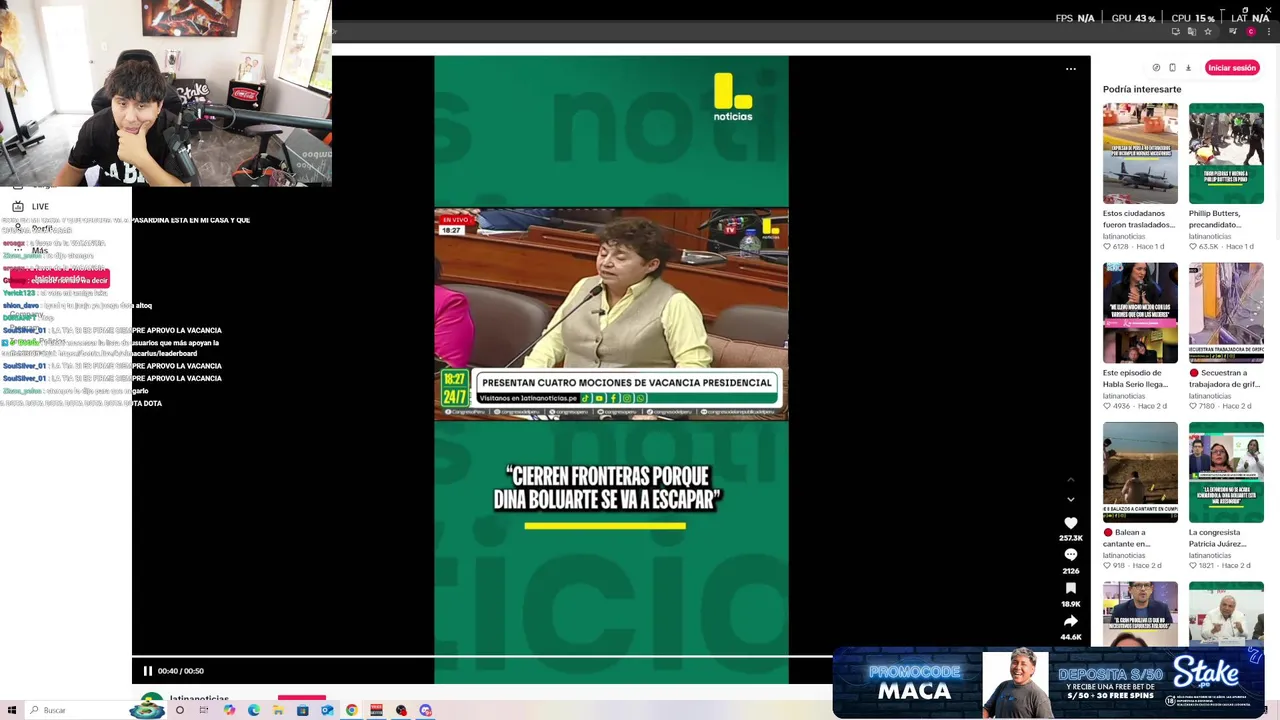Open 'La congresista Patricia Juárez' thumbnail
This screenshot has width=1280, height=720.
click(x=1226, y=472)
